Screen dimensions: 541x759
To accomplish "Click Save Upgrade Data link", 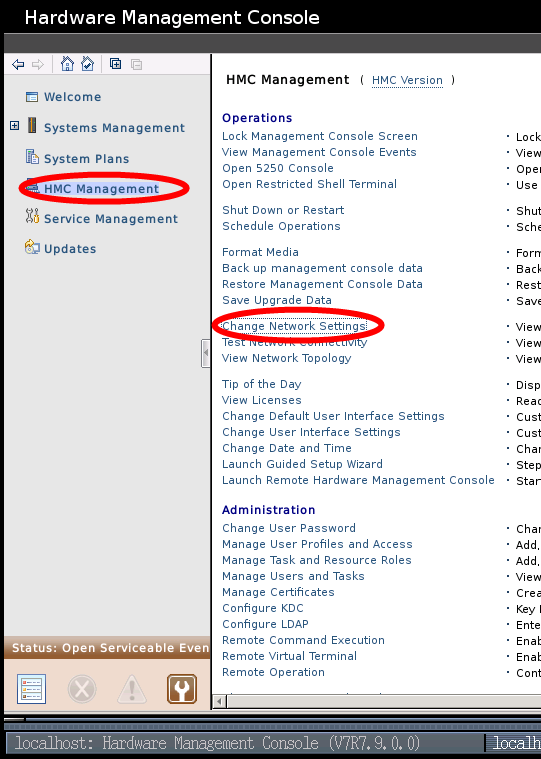I will (x=277, y=300).
